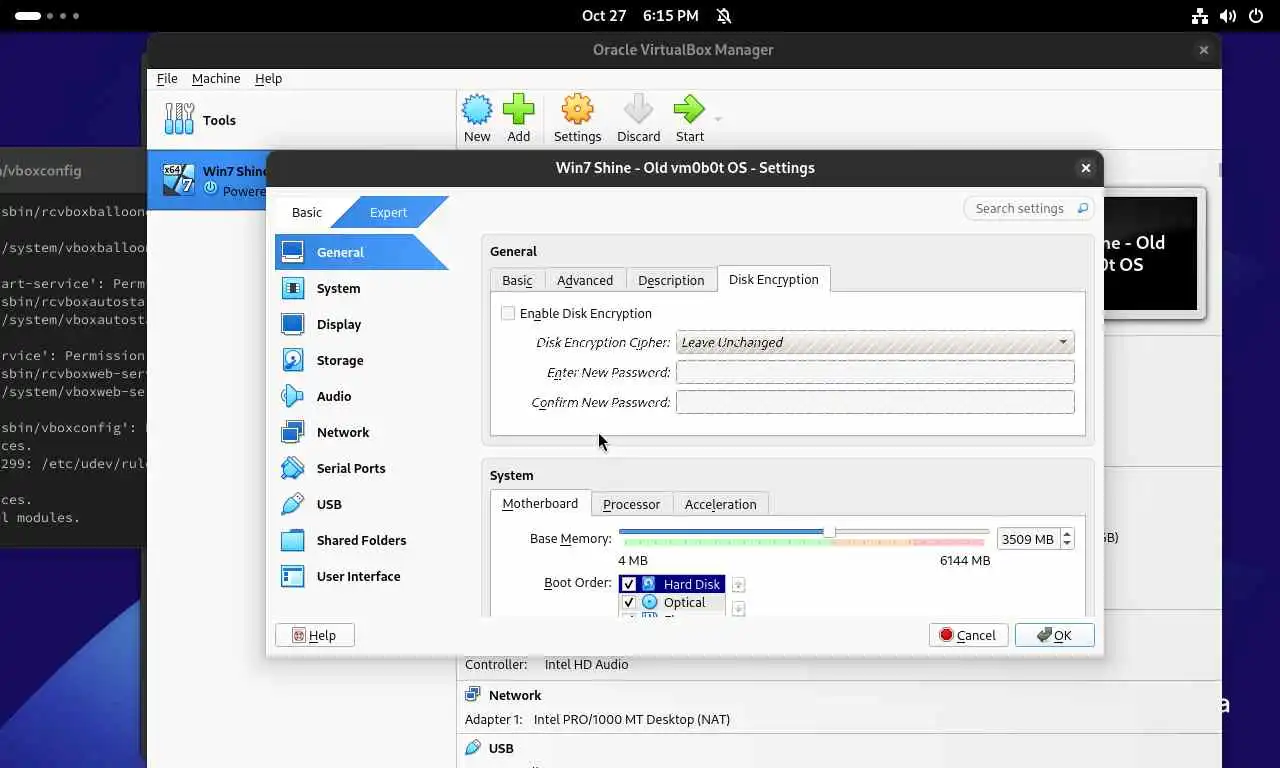Open the Acceleration tab under System
The width and height of the screenshot is (1280, 768).
click(x=720, y=504)
